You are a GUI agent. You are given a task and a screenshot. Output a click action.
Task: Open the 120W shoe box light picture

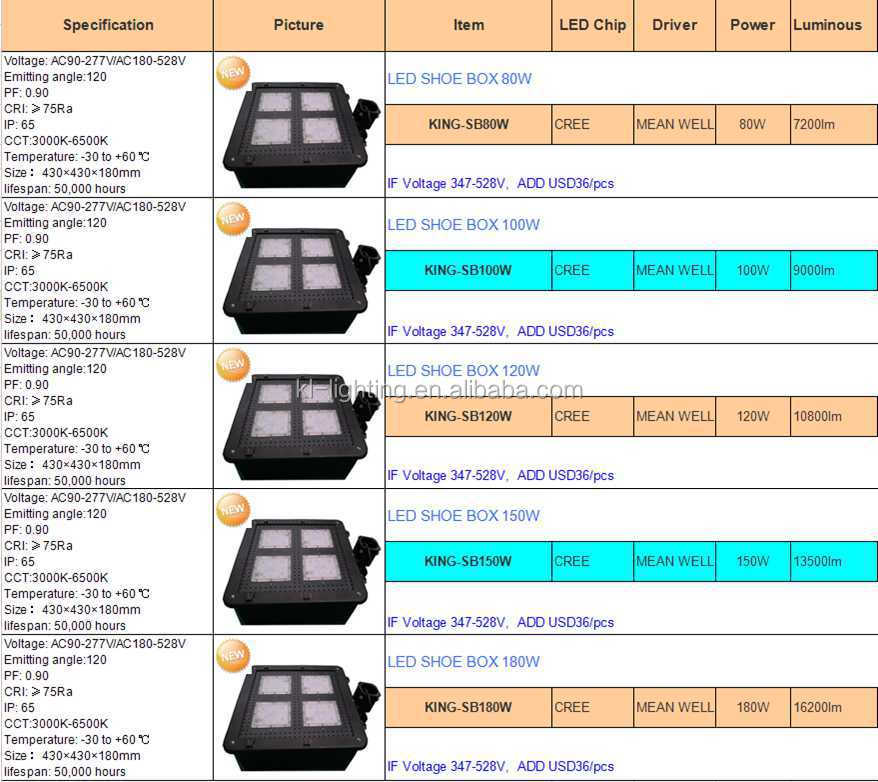coord(302,427)
